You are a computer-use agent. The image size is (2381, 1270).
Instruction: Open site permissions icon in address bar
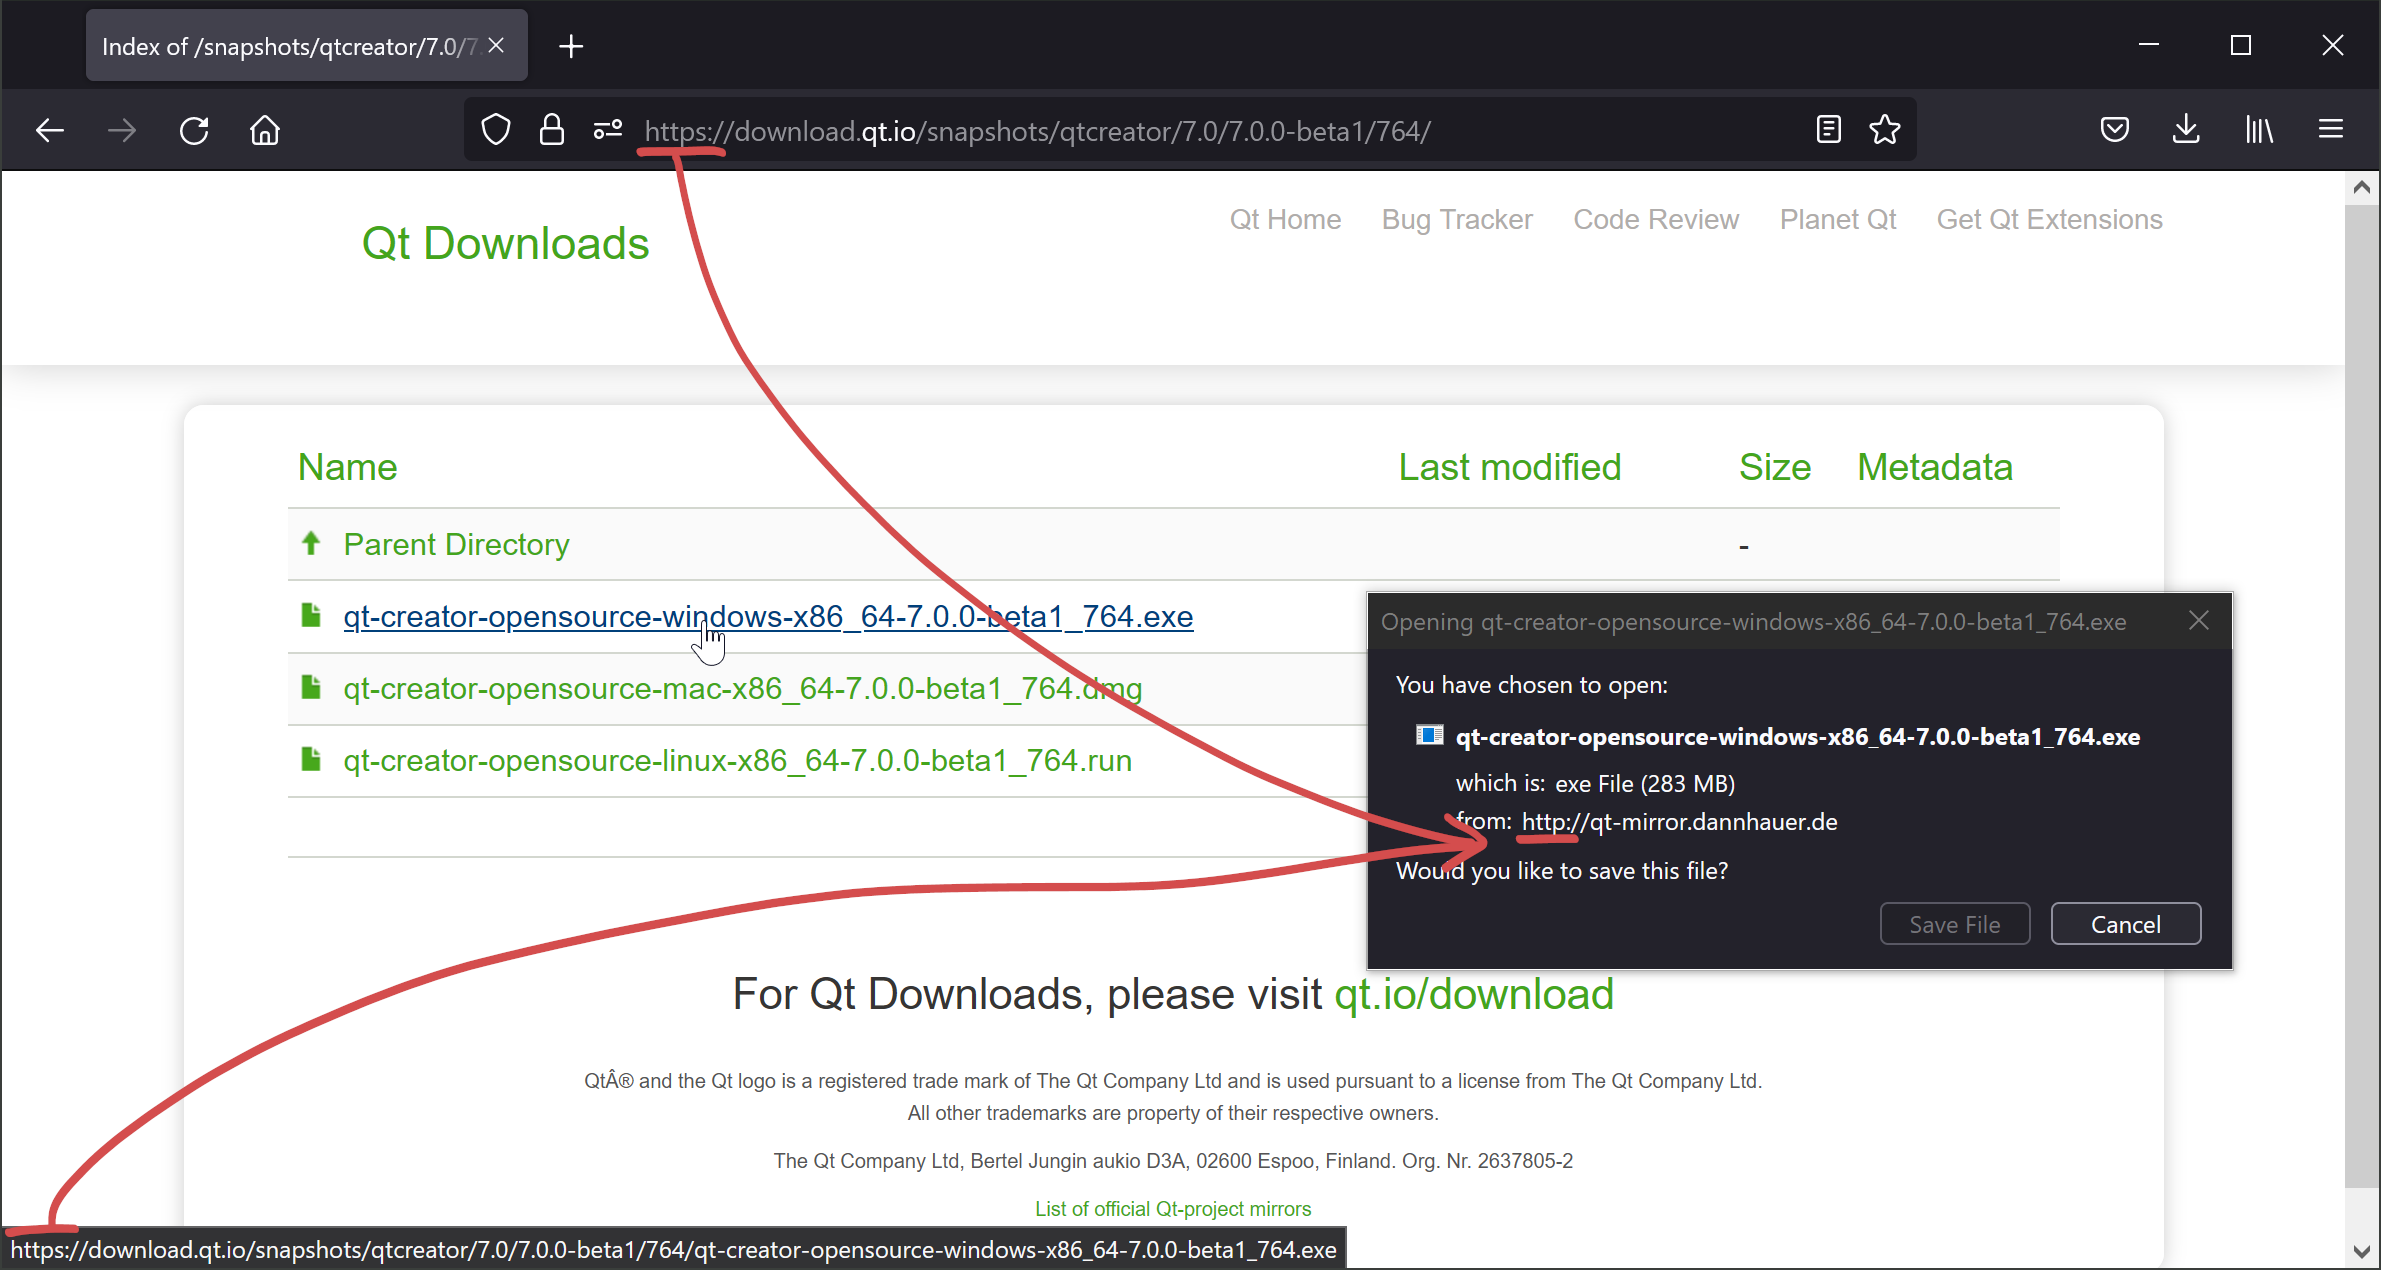(x=608, y=130)
